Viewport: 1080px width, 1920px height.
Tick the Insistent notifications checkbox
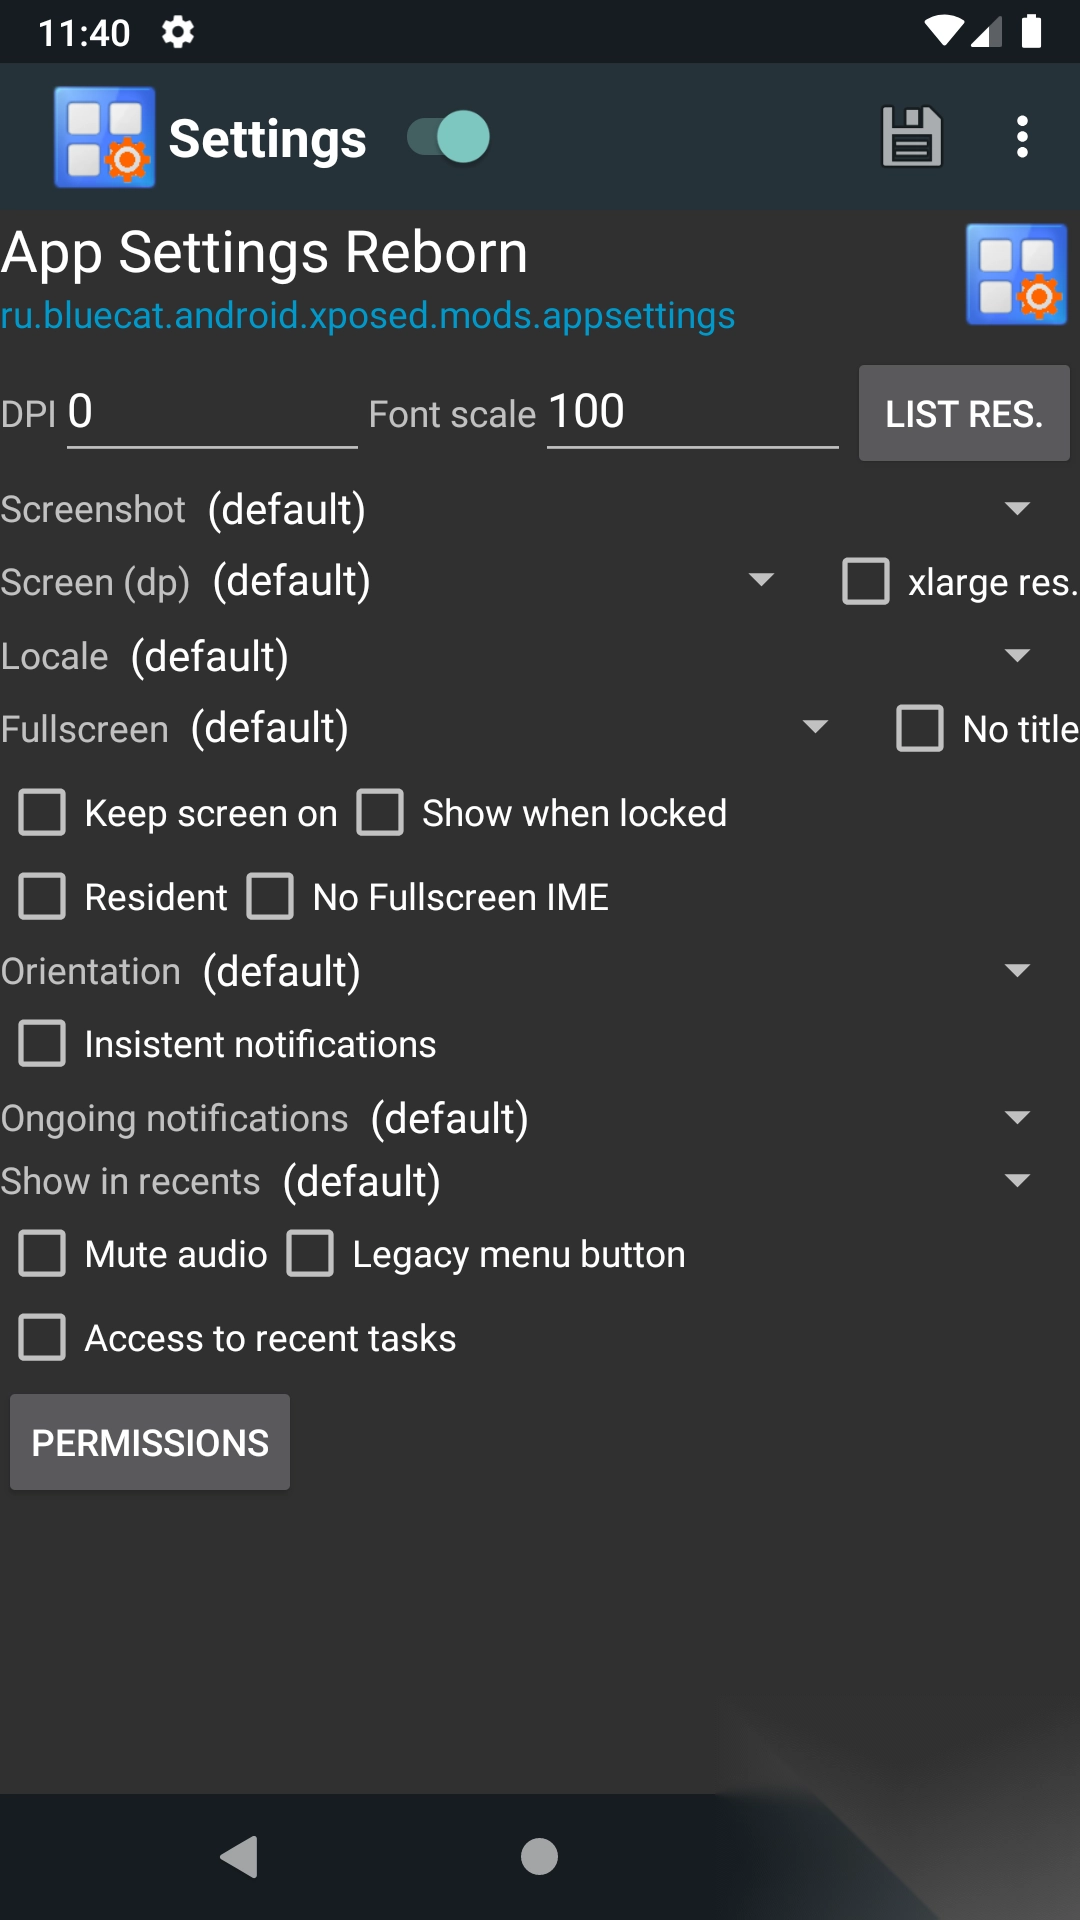click(43, 1044)
